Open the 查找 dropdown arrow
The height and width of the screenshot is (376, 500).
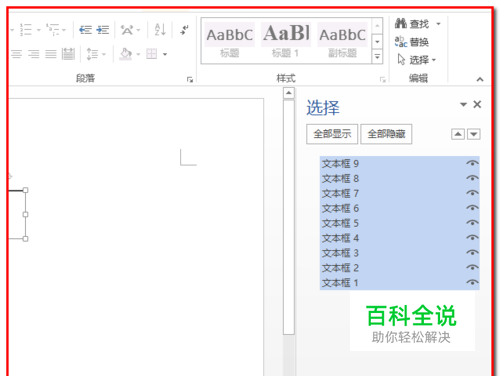[x=438, y=24]
